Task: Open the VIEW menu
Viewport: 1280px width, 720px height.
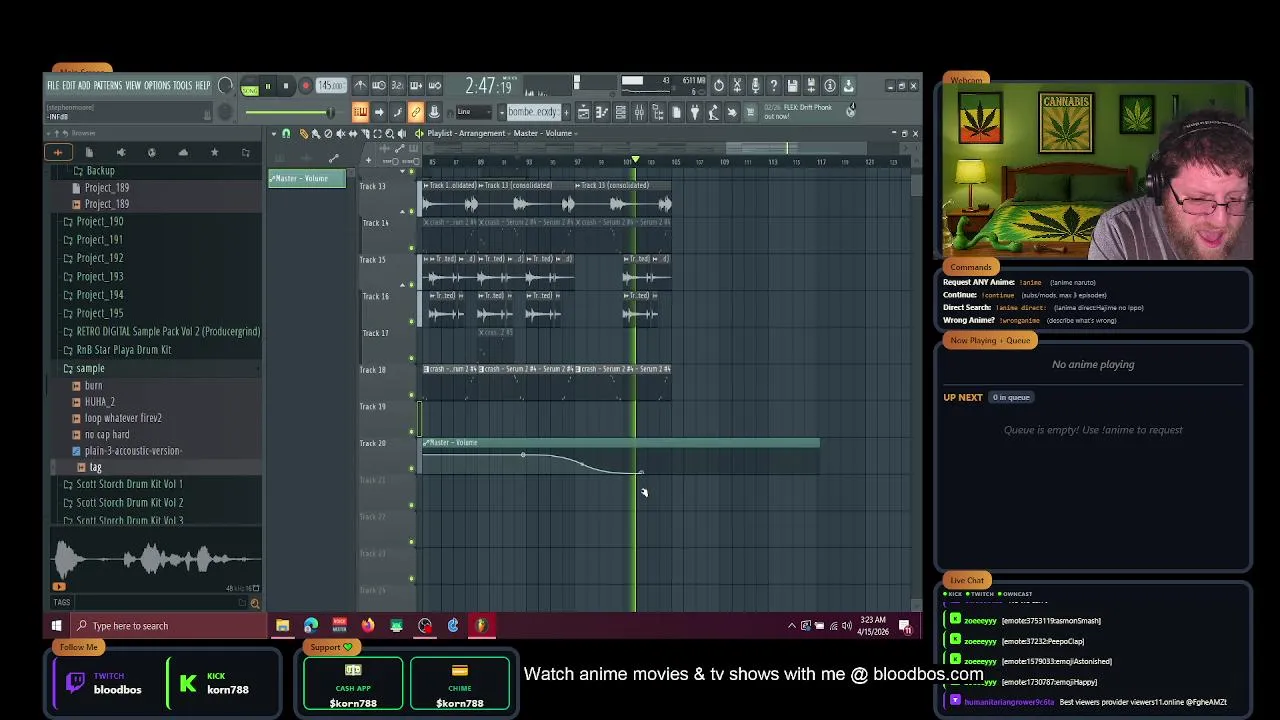Action: 133,85
